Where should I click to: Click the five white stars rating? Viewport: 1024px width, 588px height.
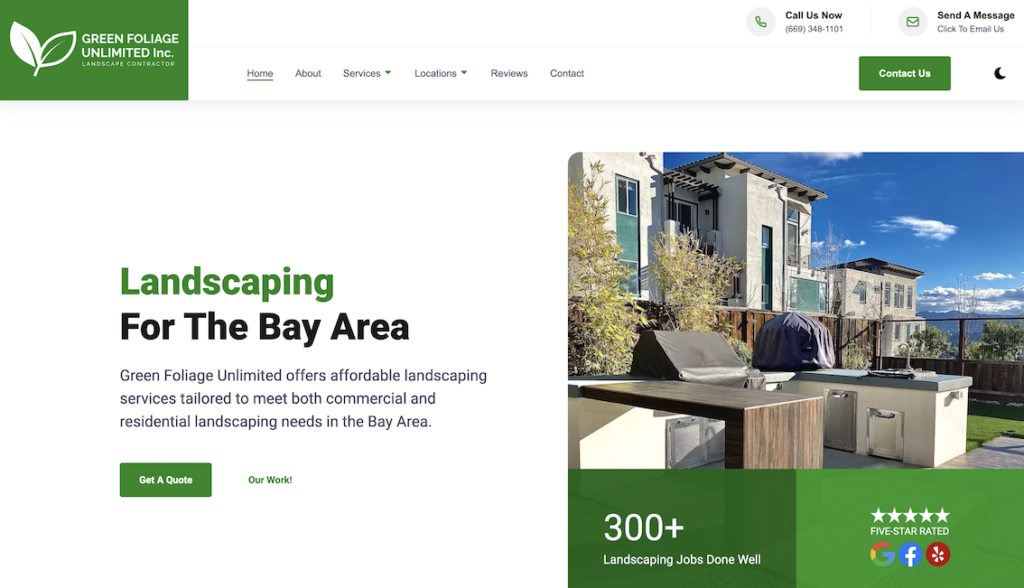910,515
